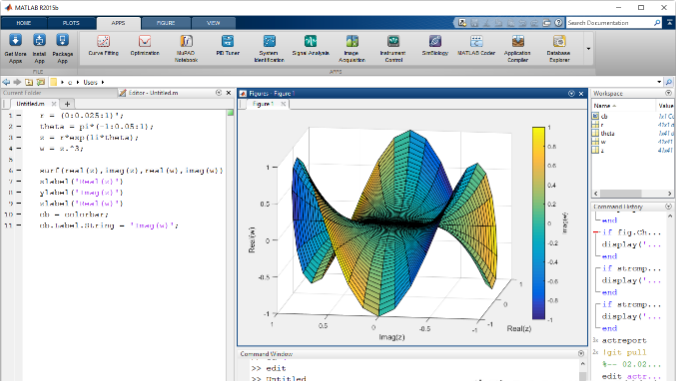The width and height of the screenshot is (678, 381).
Task: Open the Figures panel actions menu
Action: pos(571,93)
